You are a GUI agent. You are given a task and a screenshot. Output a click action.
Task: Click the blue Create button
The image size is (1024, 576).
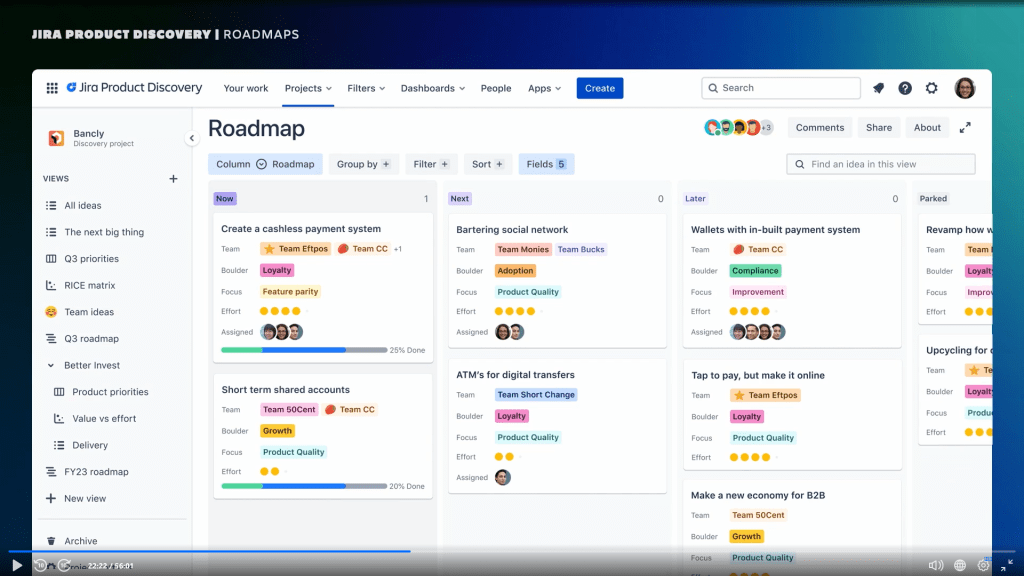[x=600, y=88]
